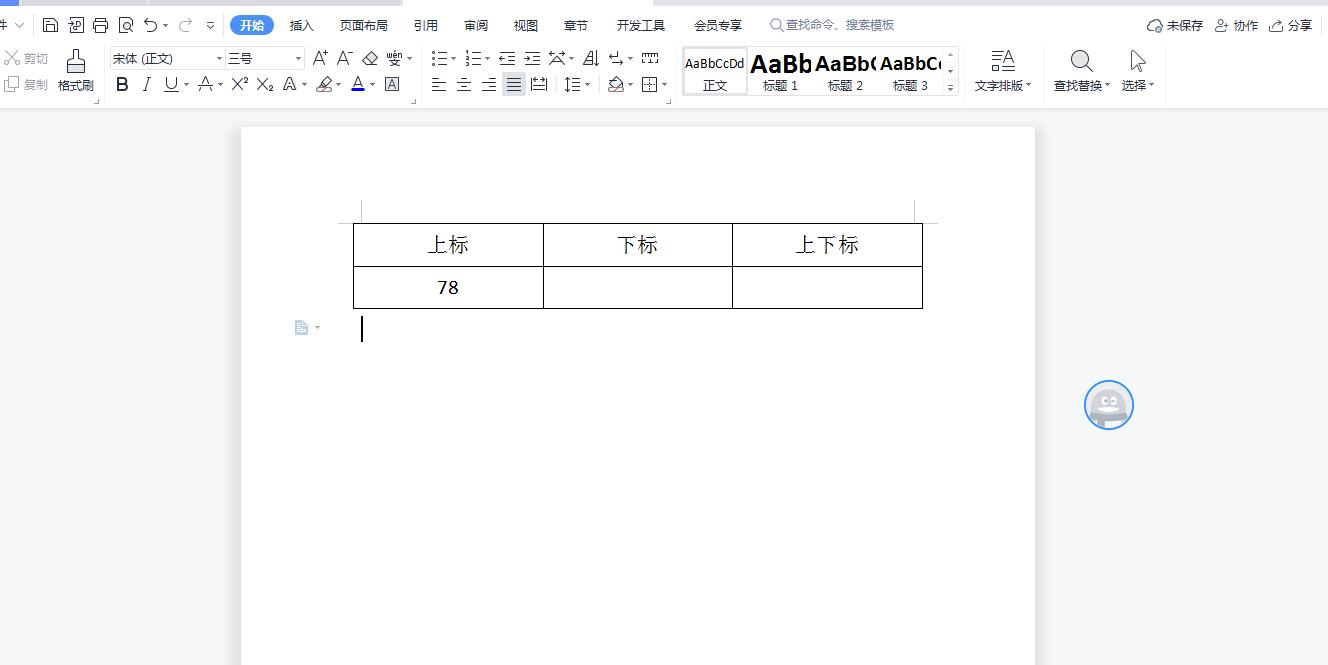Switch to the 页面布局 (Page Layout) tab

pyautogui.click(x=363, y=25)
